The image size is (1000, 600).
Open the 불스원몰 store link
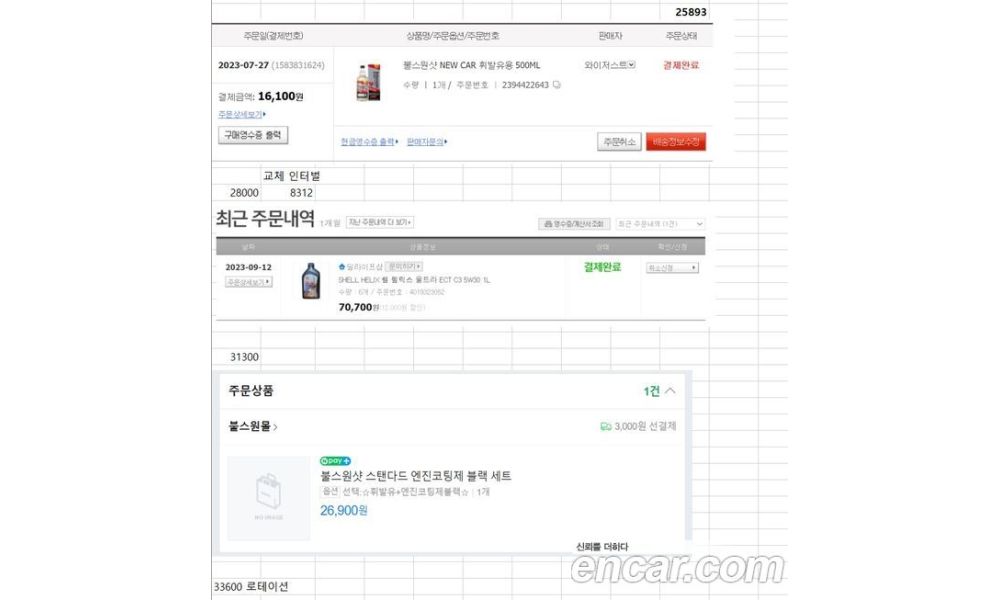[x=253, y=426]
